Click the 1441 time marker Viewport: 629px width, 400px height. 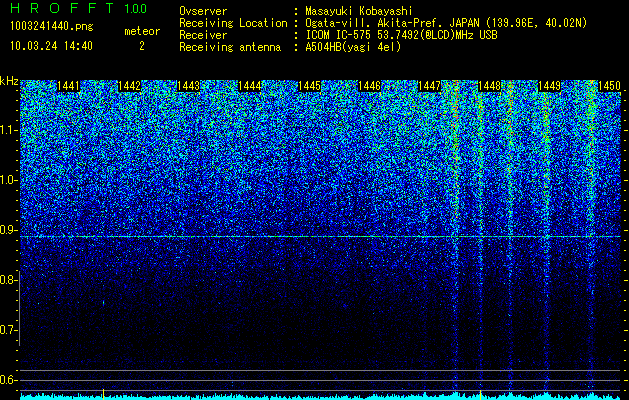click(69, 86)
